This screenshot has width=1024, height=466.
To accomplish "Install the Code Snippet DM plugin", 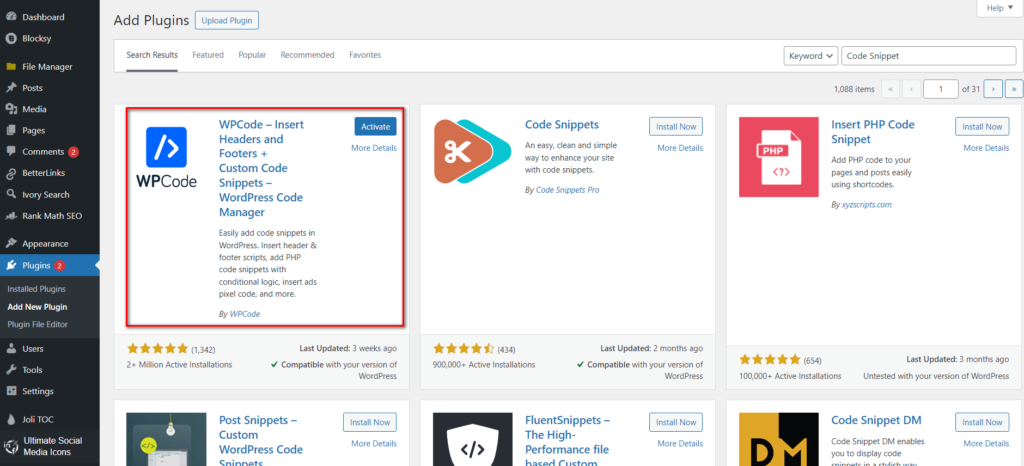I will (x=982, y=422).
